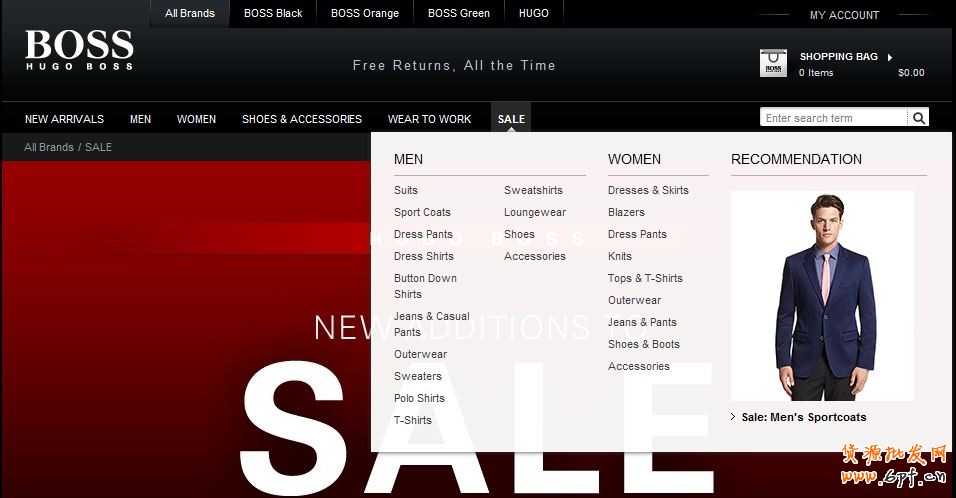Viewport: 956px width, 498px height.
Task: Click the shopping bag icon
Action: pos(773,64)
